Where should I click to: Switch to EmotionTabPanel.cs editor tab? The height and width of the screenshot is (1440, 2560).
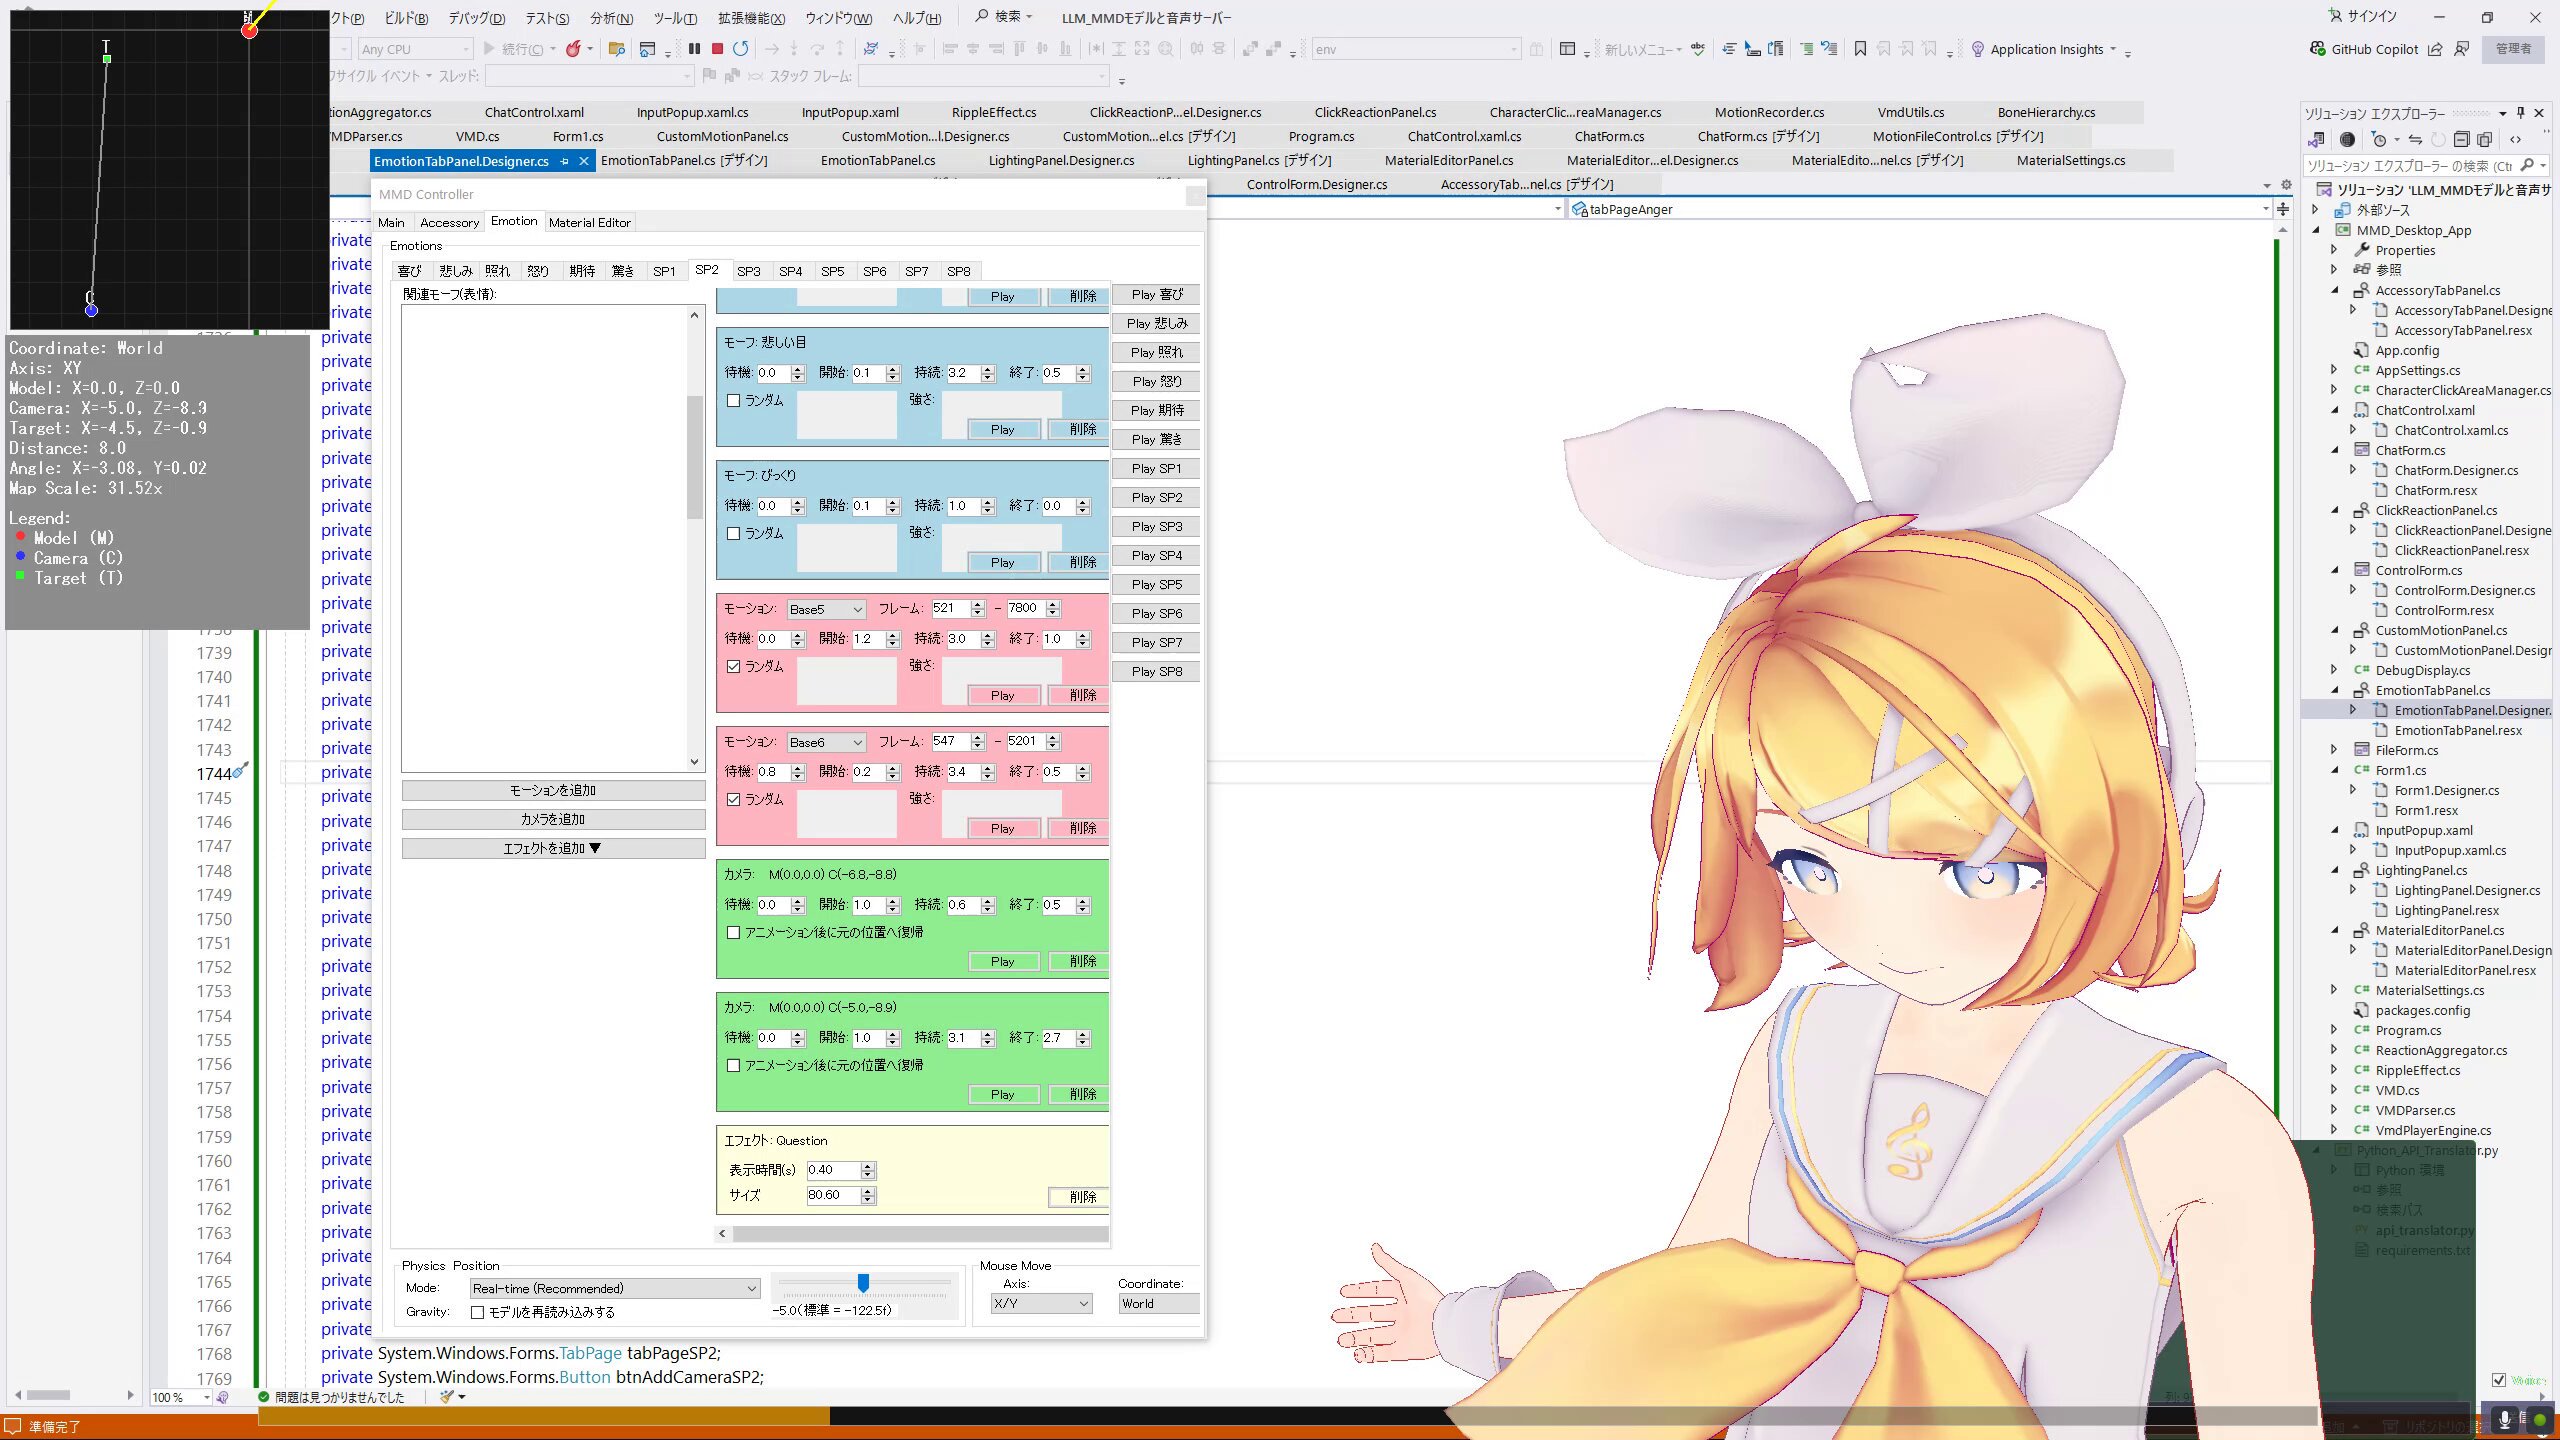[x=878, y=160]
